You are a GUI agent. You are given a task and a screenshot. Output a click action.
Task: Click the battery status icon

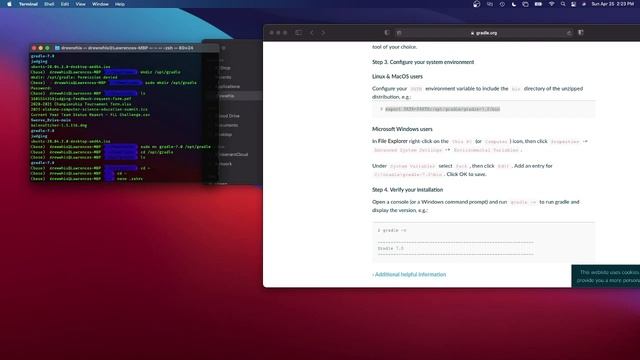tap(538, 4)
